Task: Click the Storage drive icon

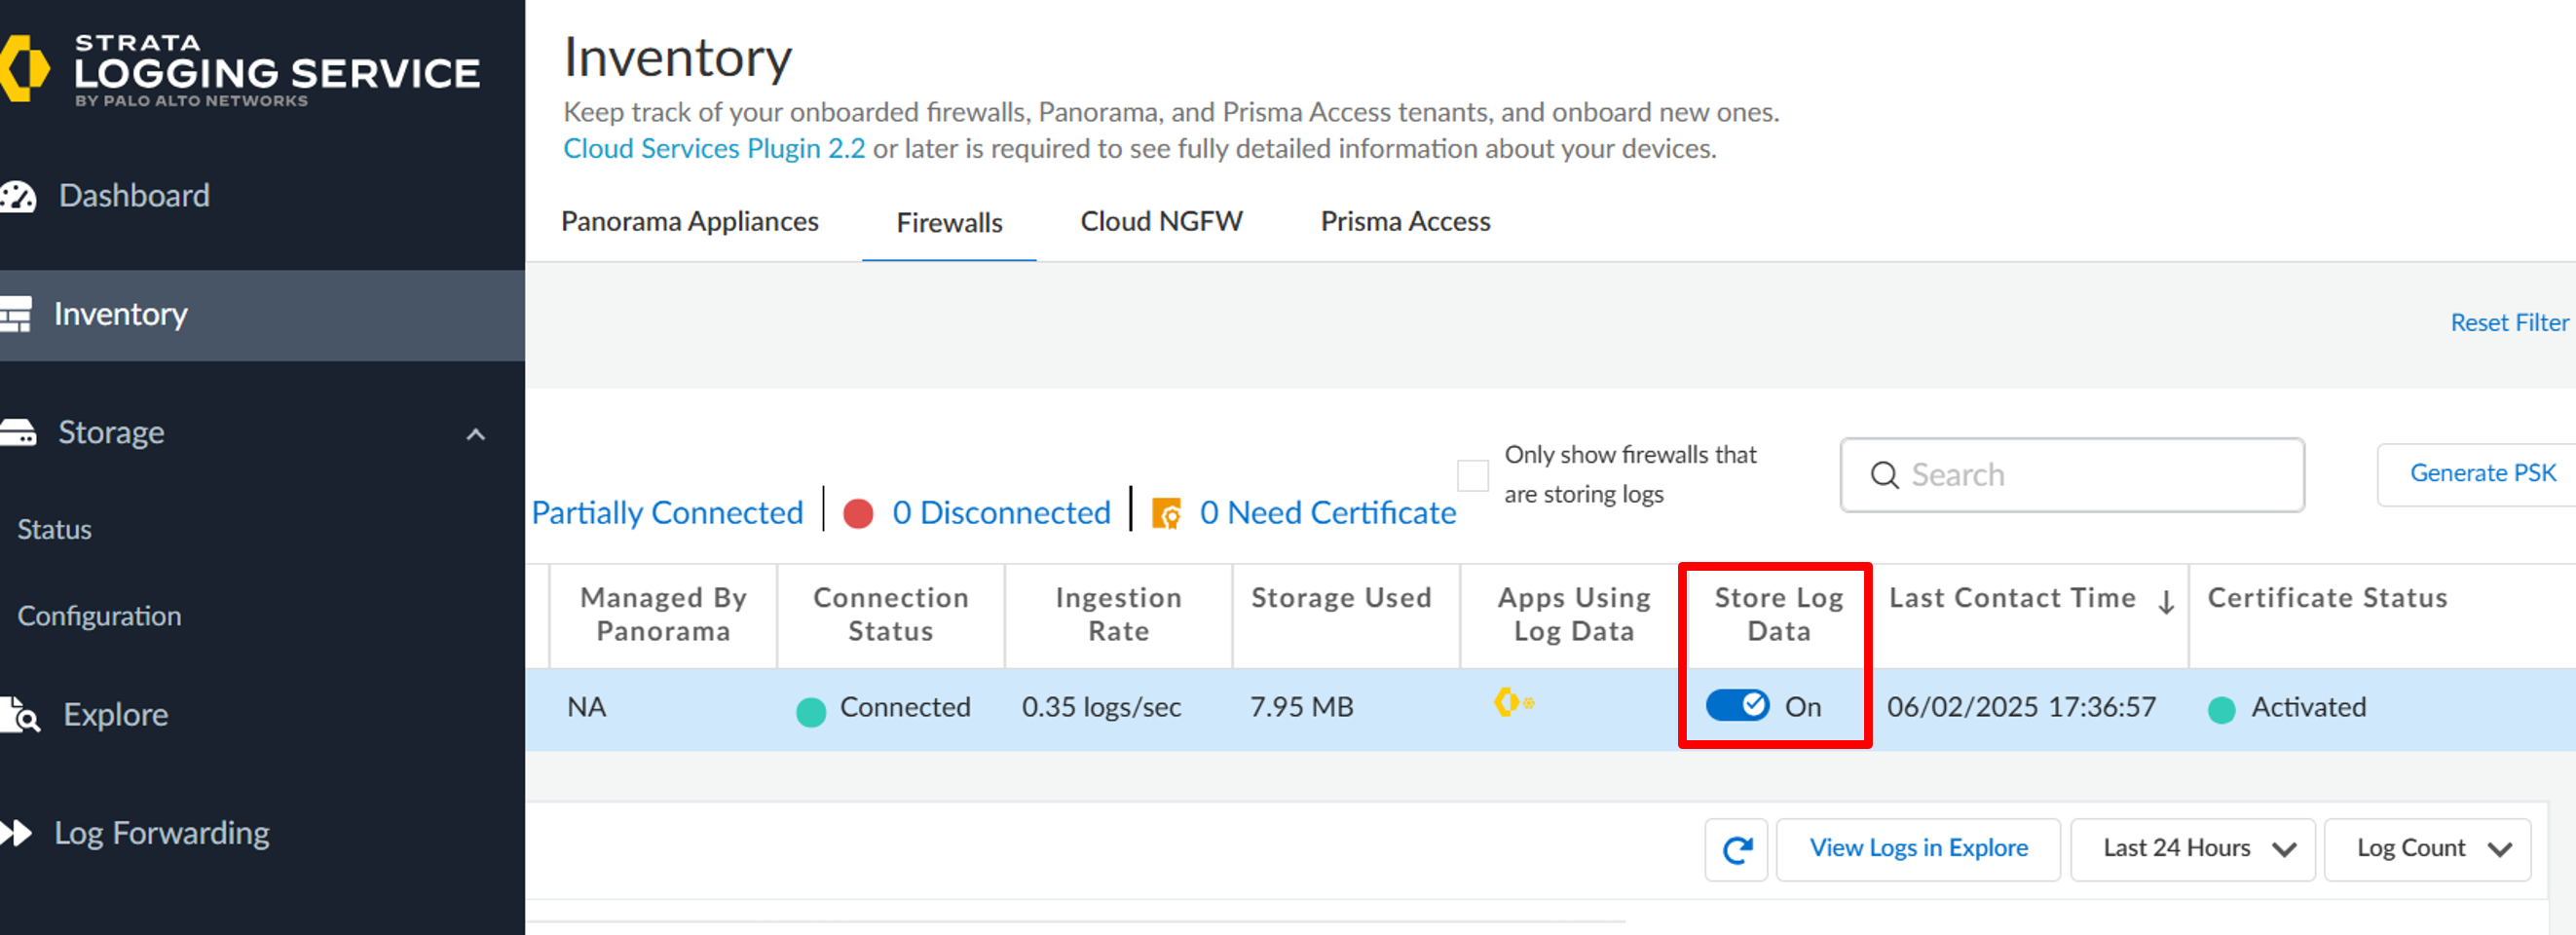Action: click(17, 432)
